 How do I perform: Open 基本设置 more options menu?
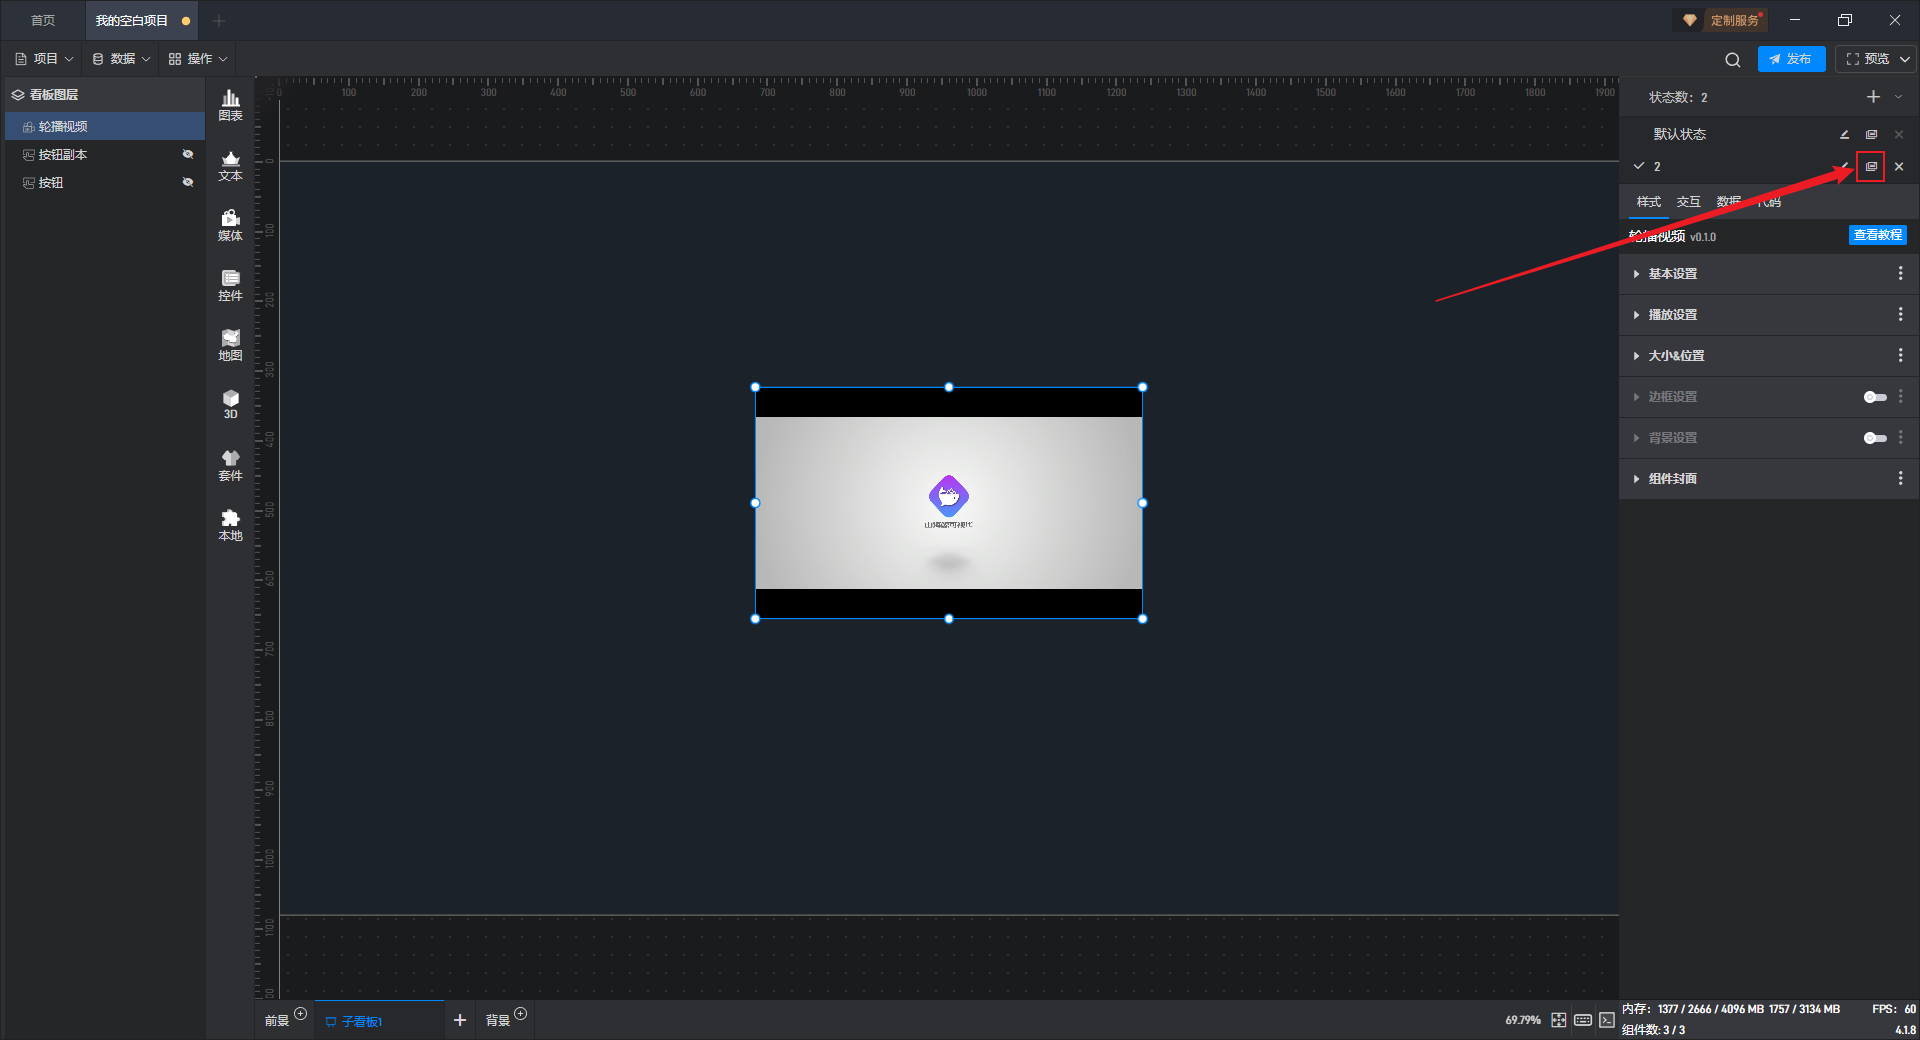[x=1900, y=274]
